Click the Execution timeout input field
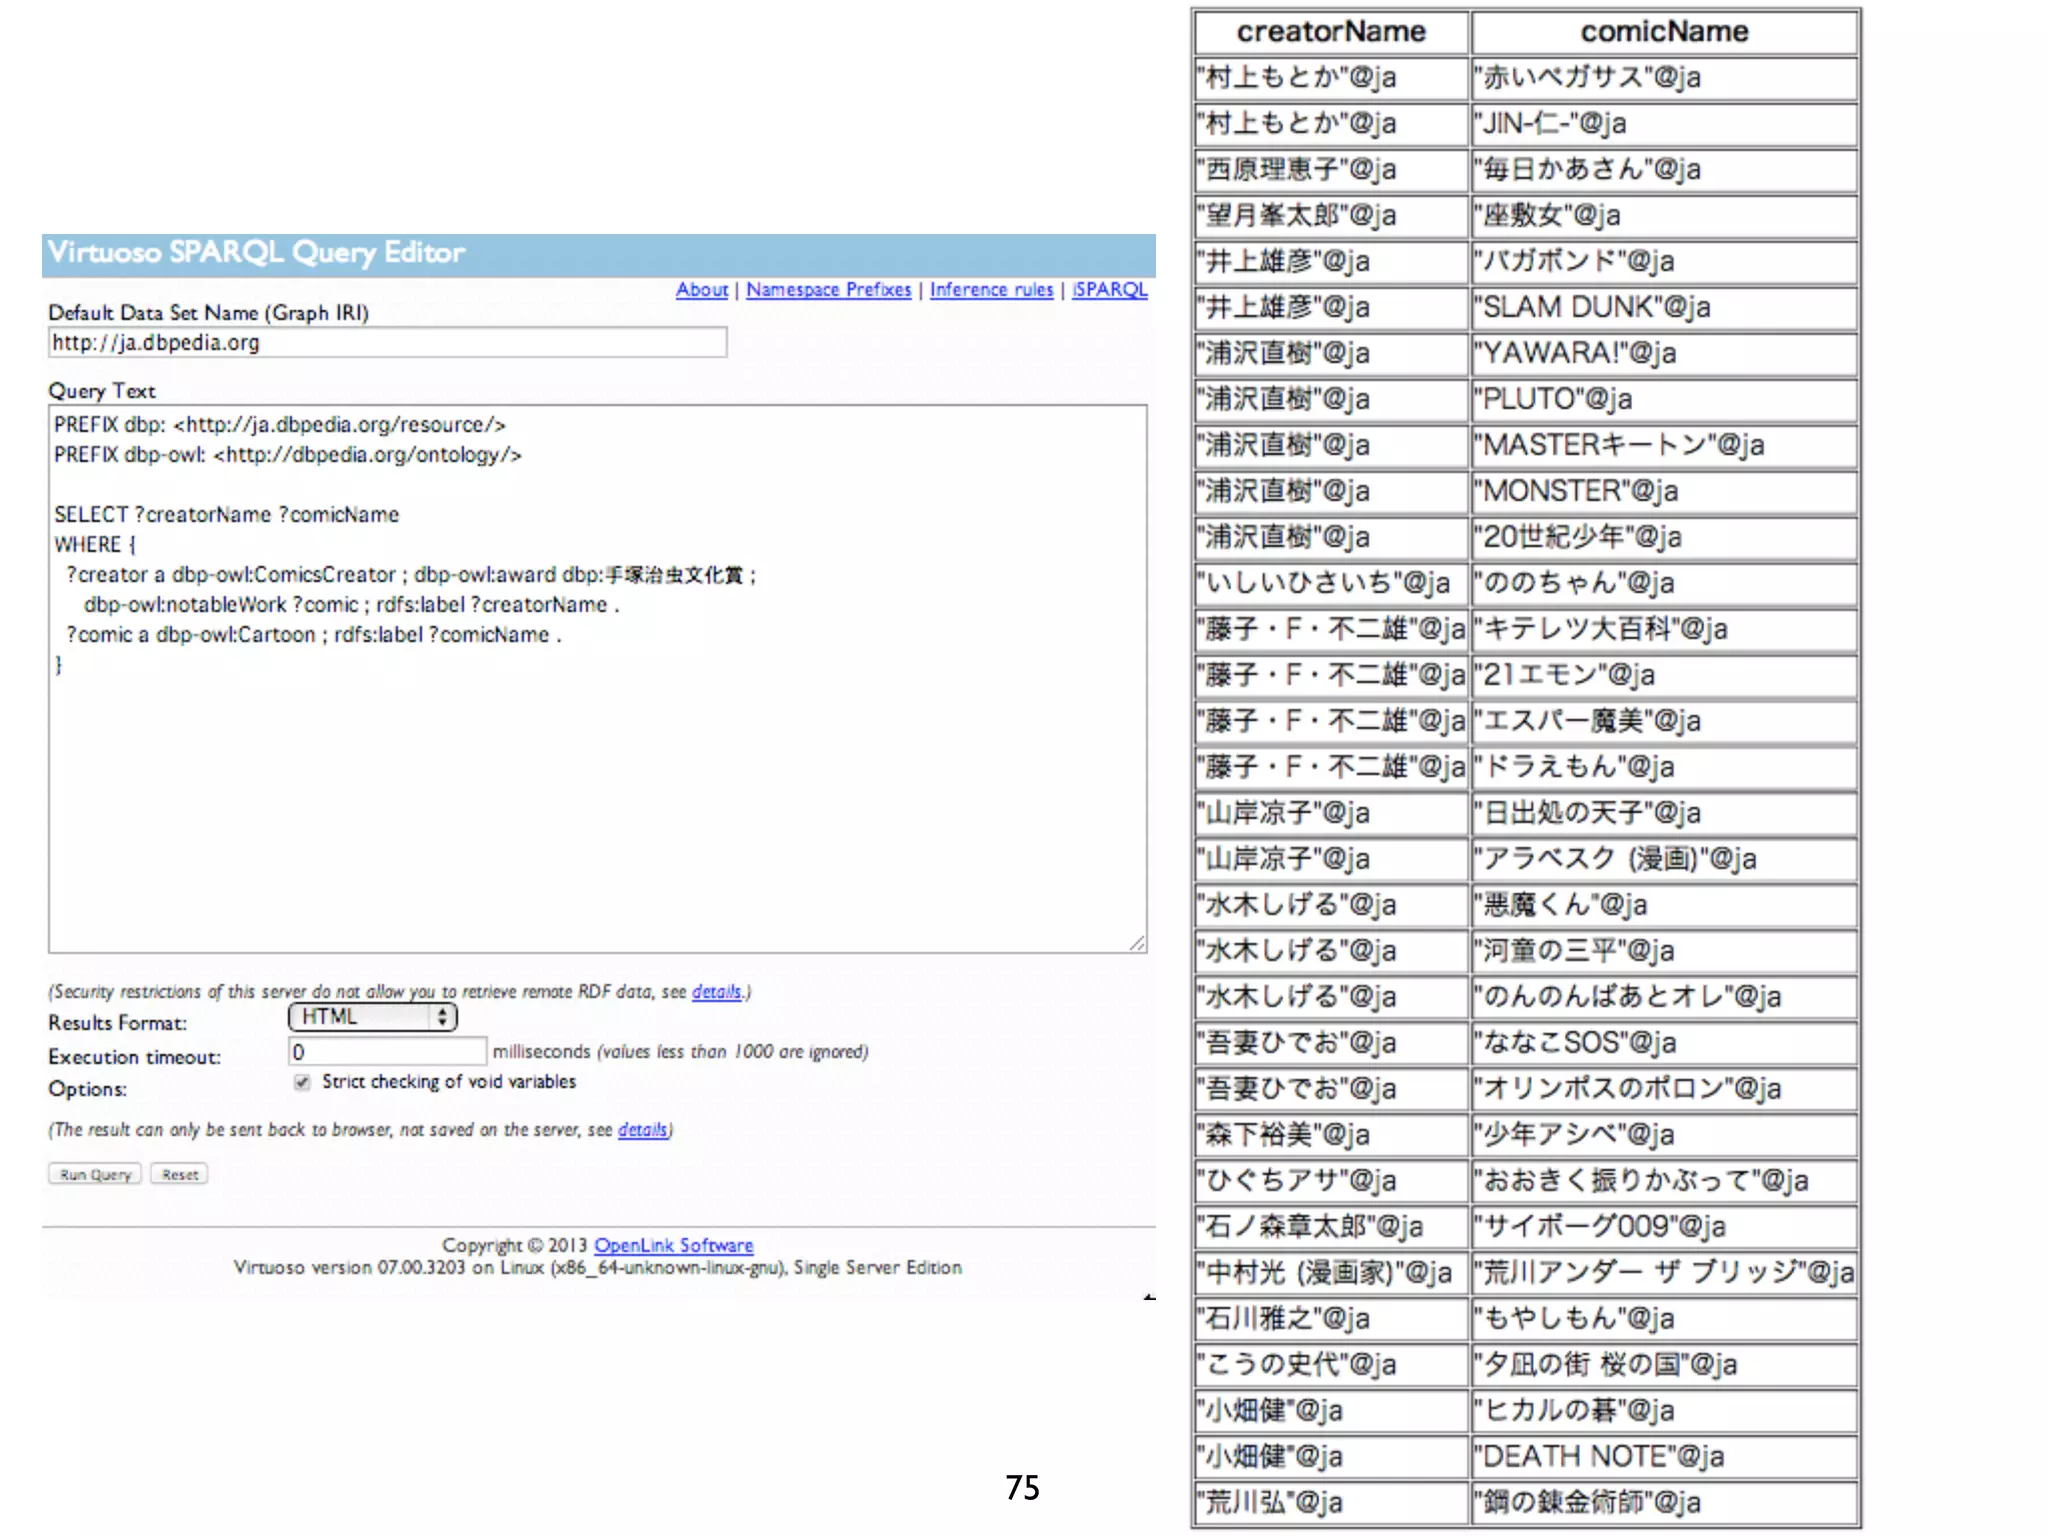The height and width of the screenshot is (1536, 2048). tap(387, 1052)
